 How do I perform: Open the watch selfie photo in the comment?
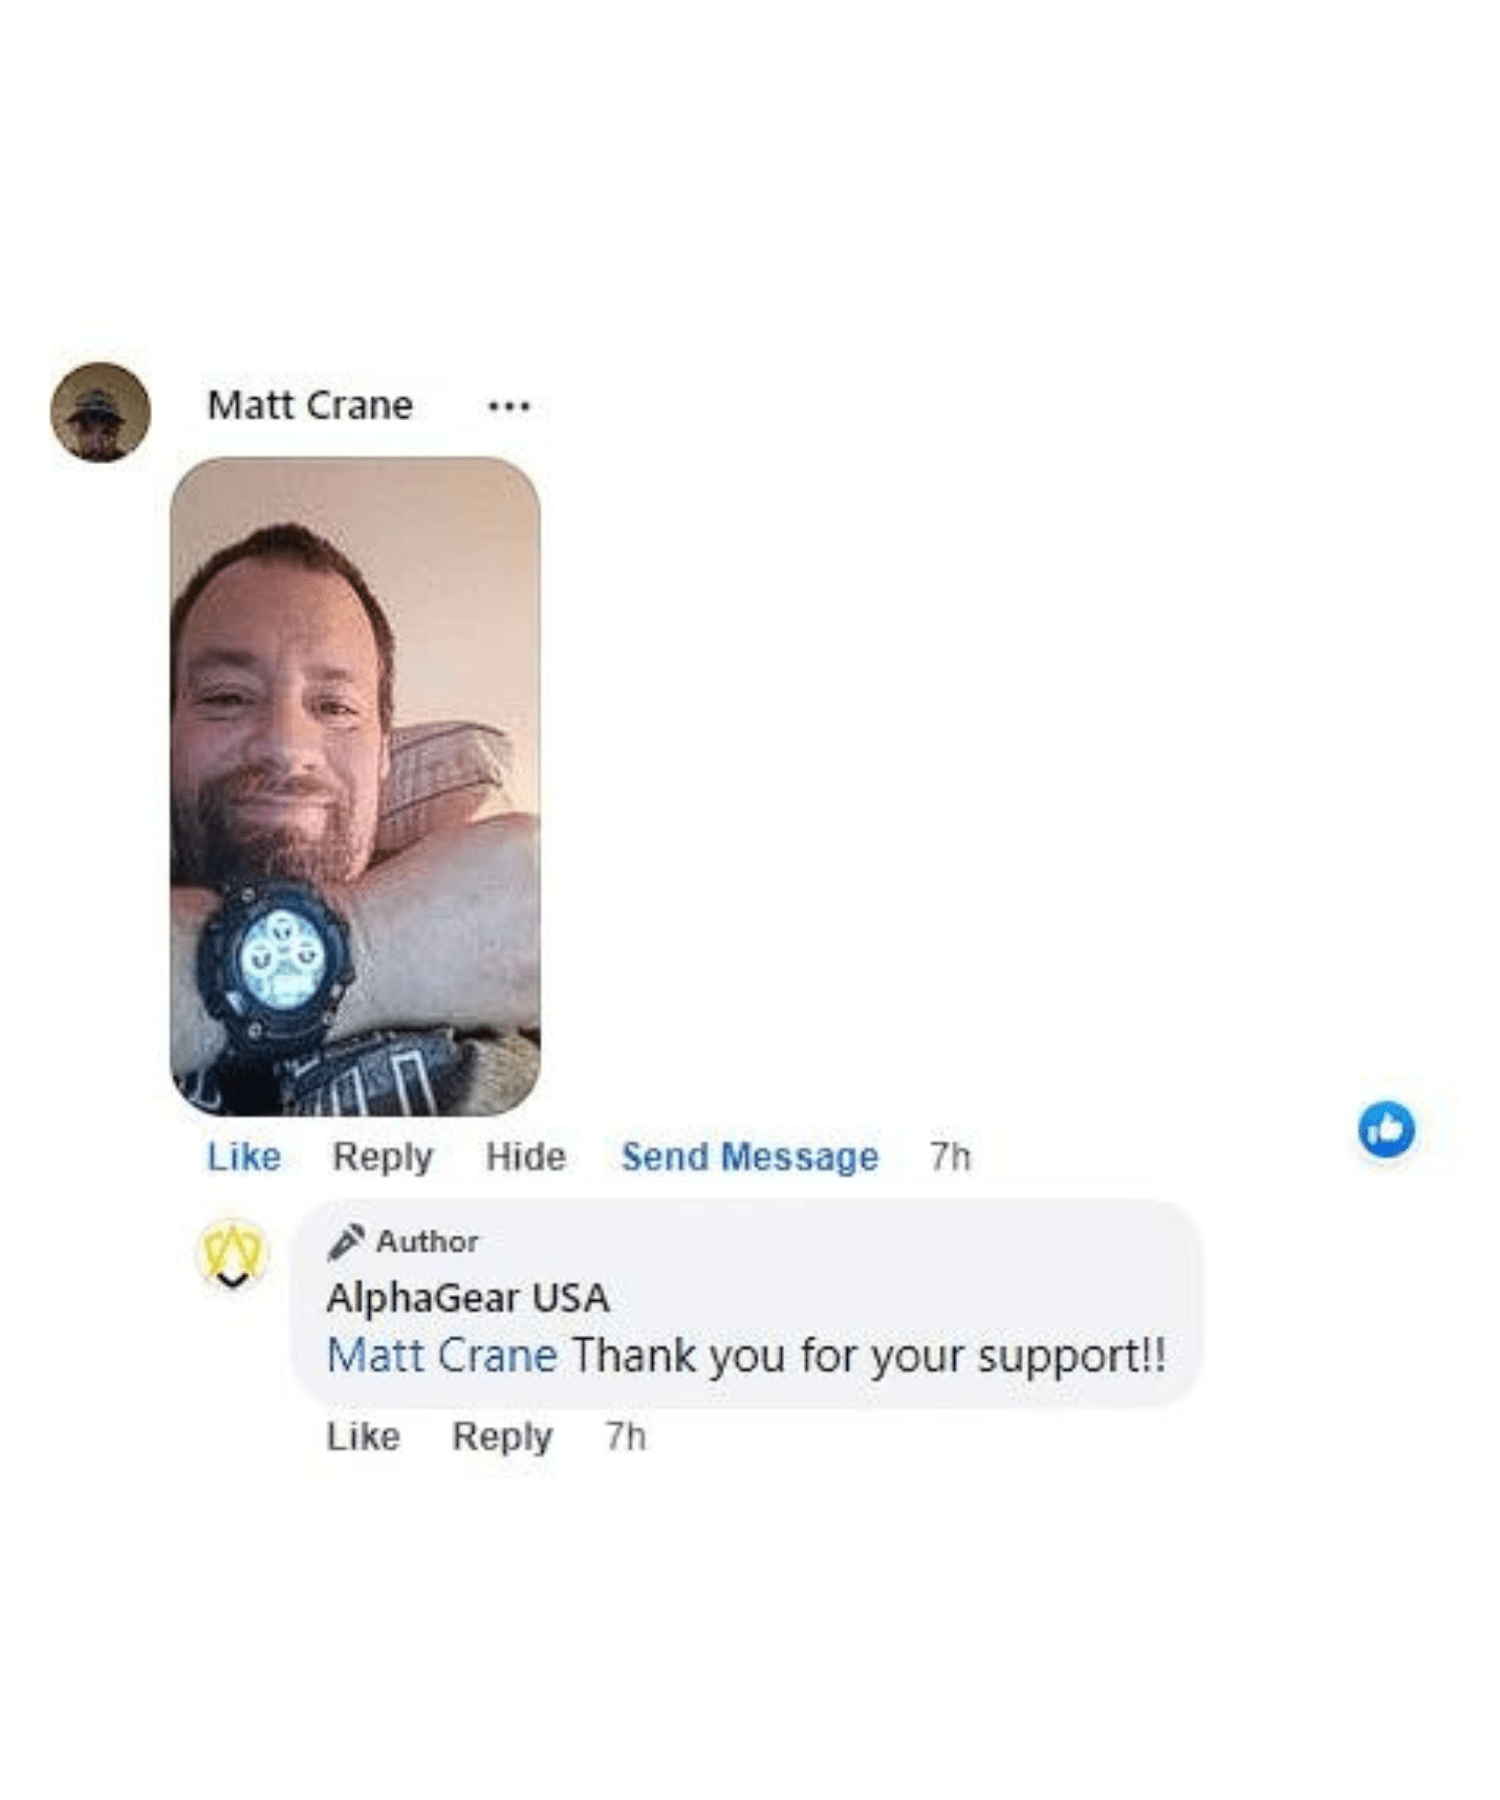356,786
